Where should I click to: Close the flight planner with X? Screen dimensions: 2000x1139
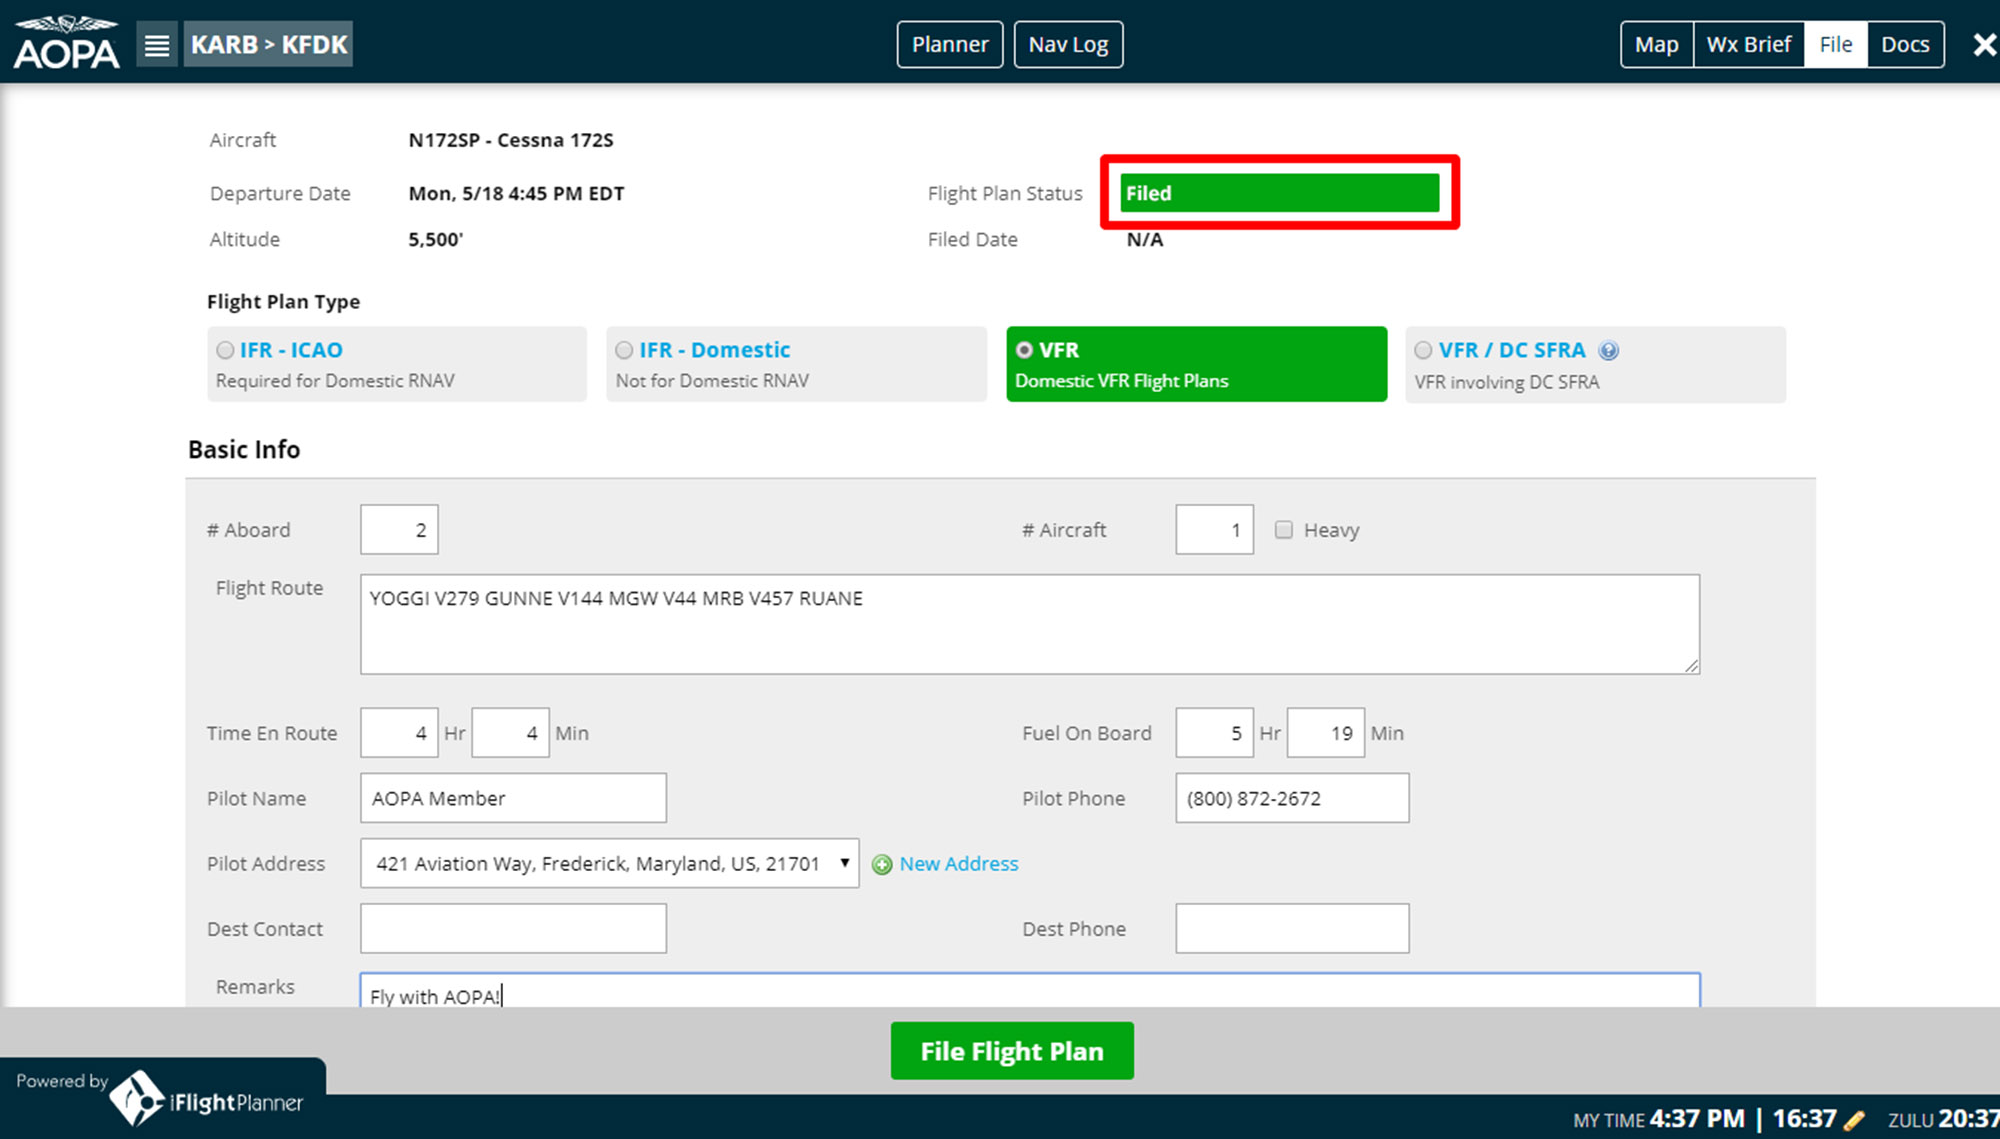(1984, 45)
